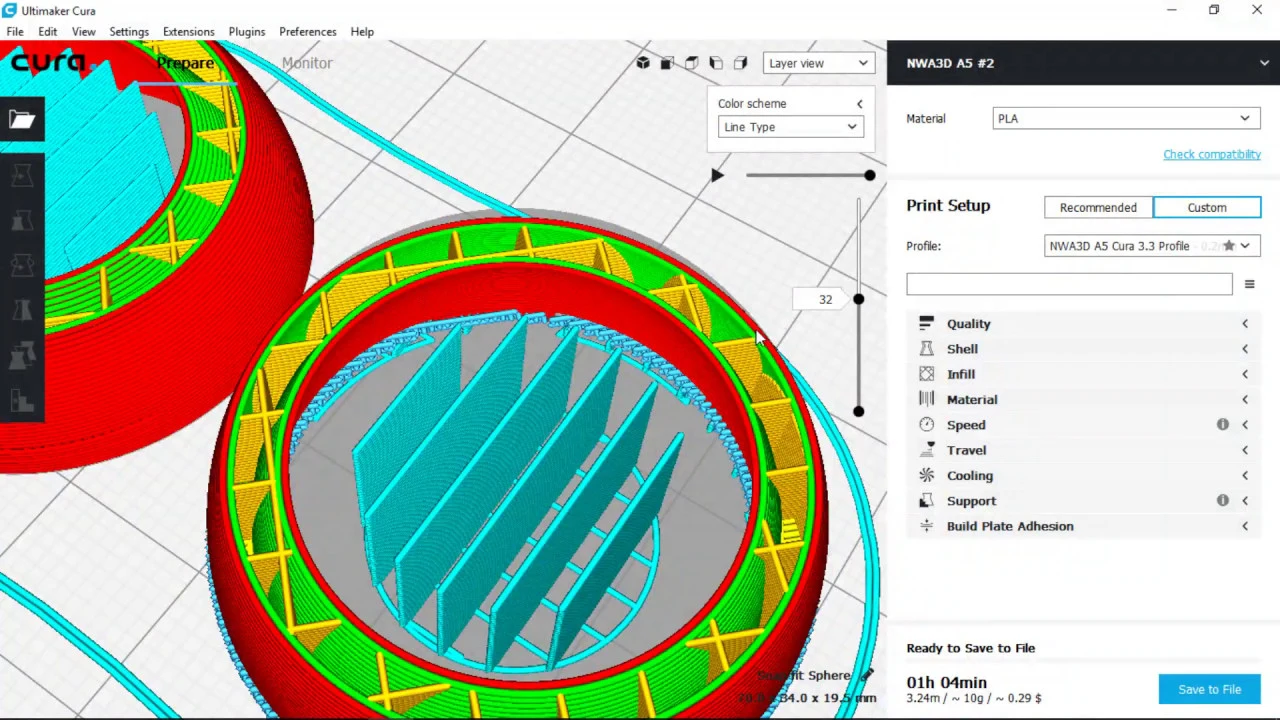Screen dimensions: 1280x720
Task: Expand the Build Plate Adhesion section
Action: 1245,526
